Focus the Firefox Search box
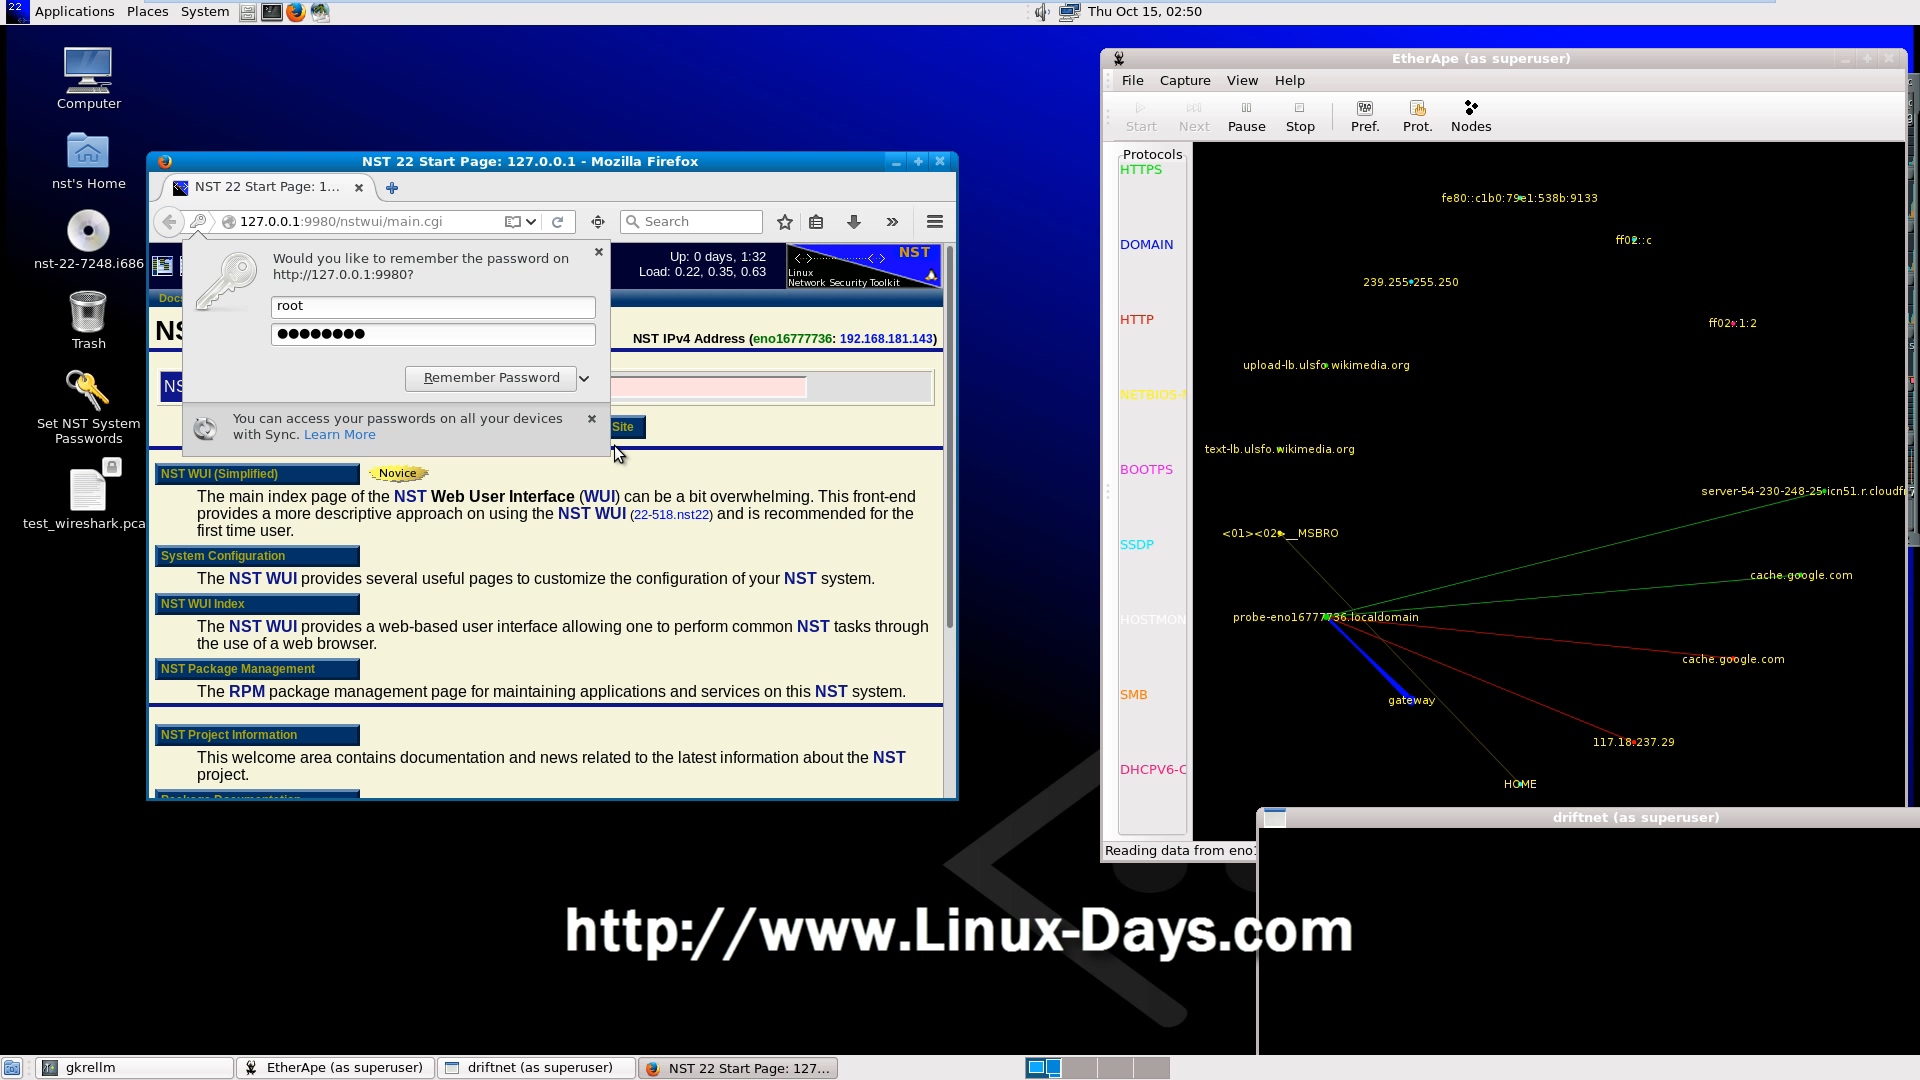This screenshot has width=1920, height=1080. click(692, 222)
